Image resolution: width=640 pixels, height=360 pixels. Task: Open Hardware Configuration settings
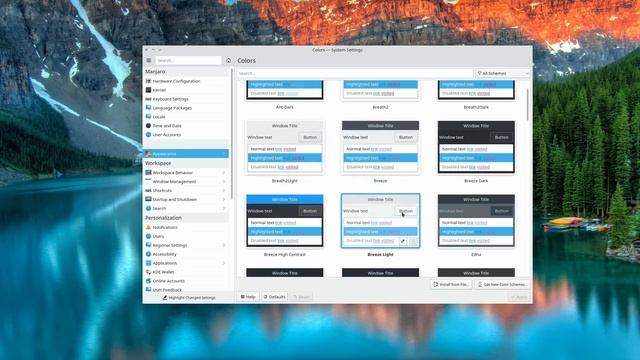click(186, 81)
